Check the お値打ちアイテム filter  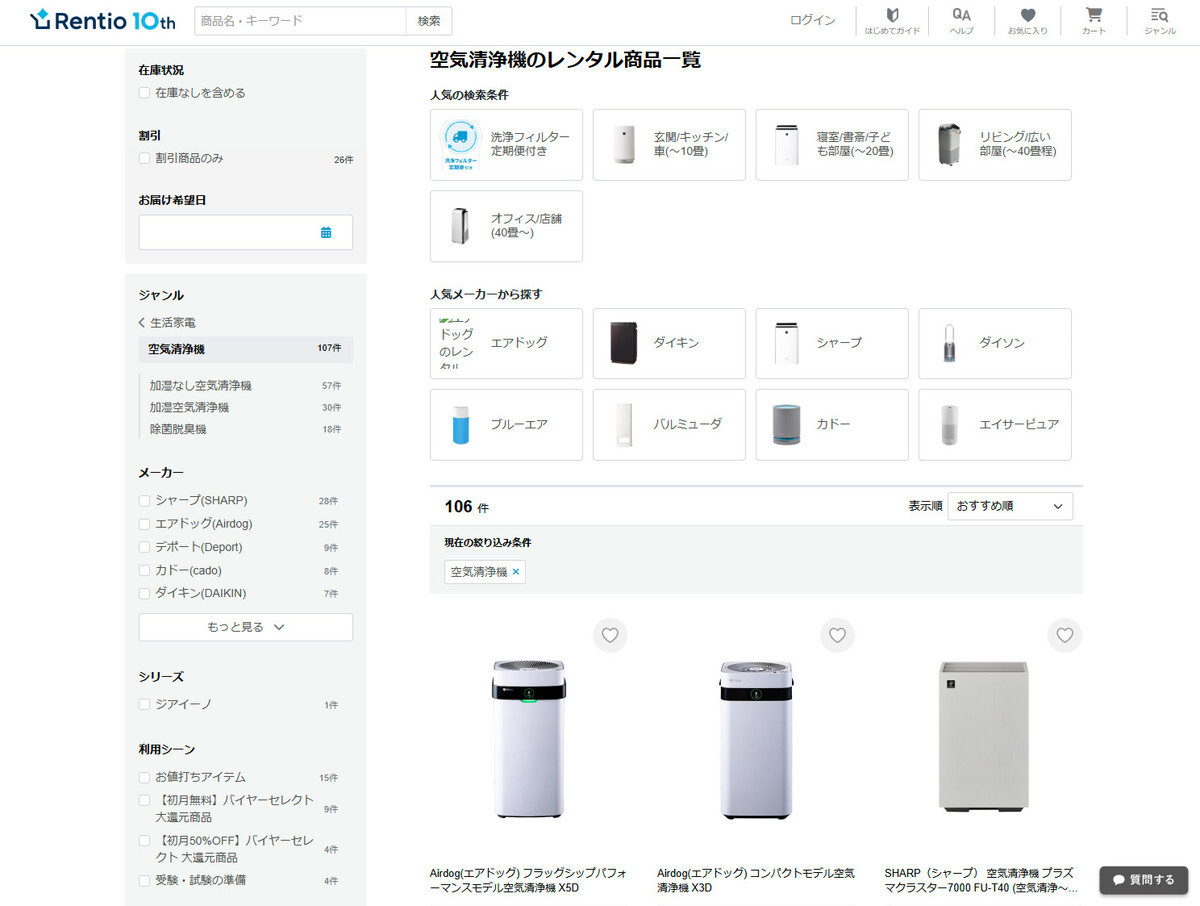click(x=145, y=777)
